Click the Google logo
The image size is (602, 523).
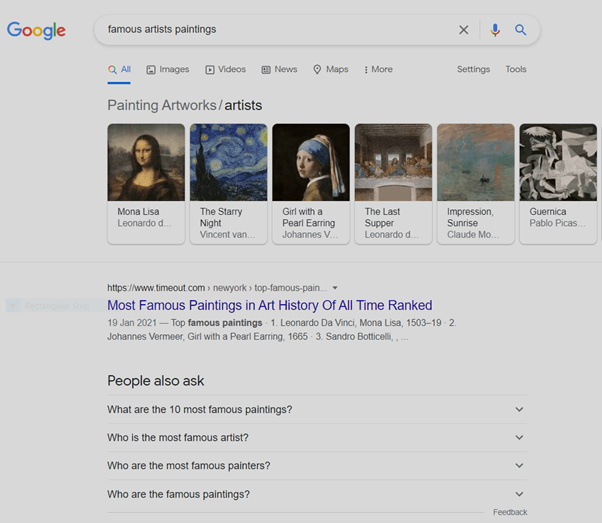pyautogui.click(x=36, y=30)
